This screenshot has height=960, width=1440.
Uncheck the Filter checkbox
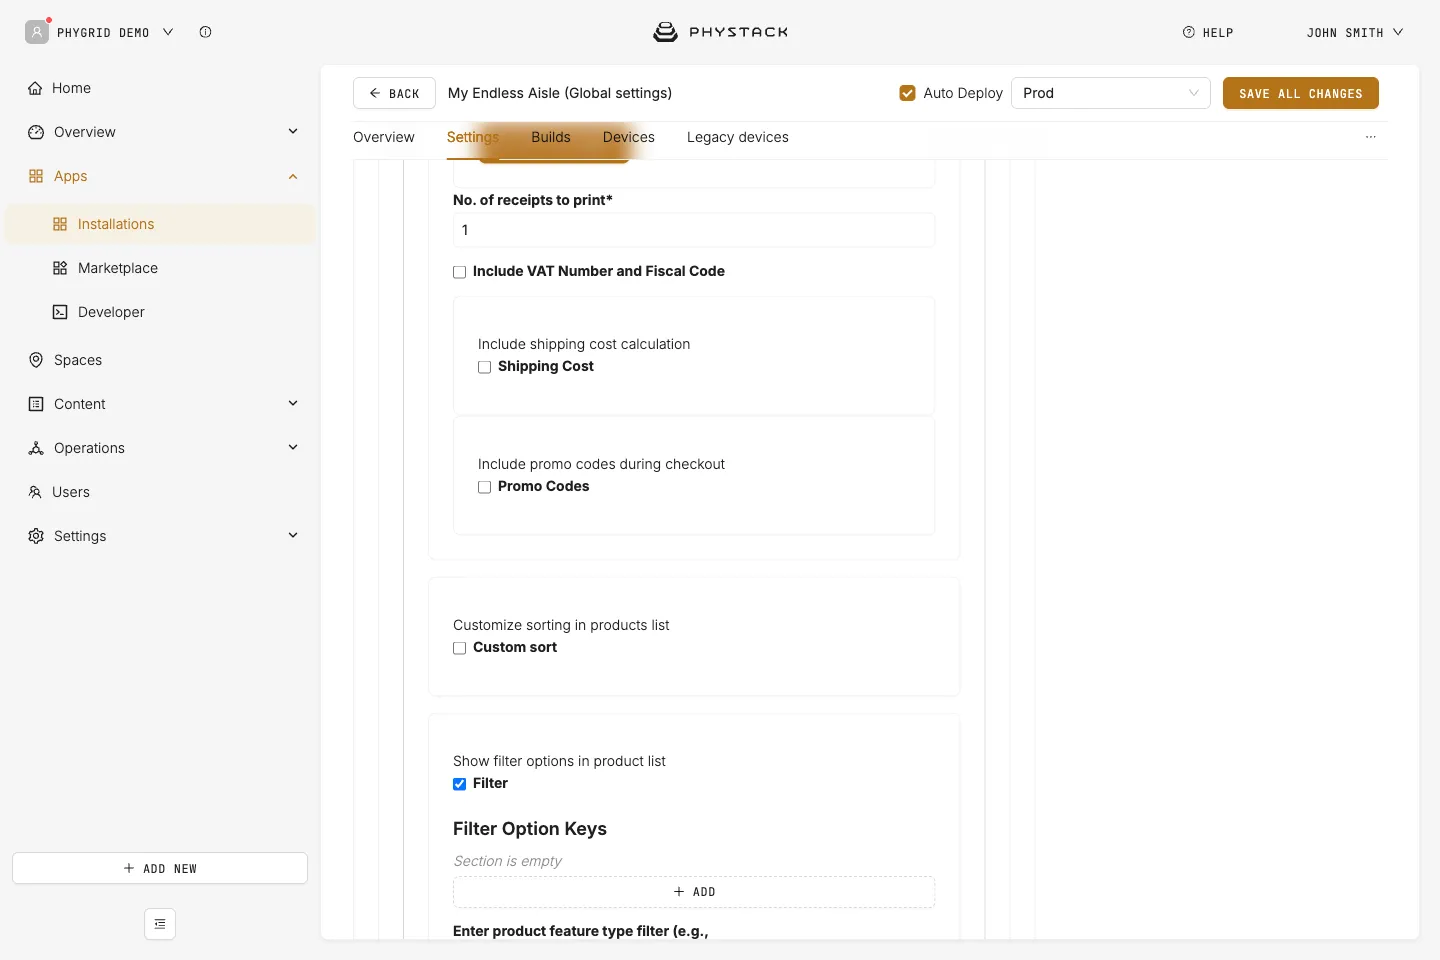coord(459,784)
